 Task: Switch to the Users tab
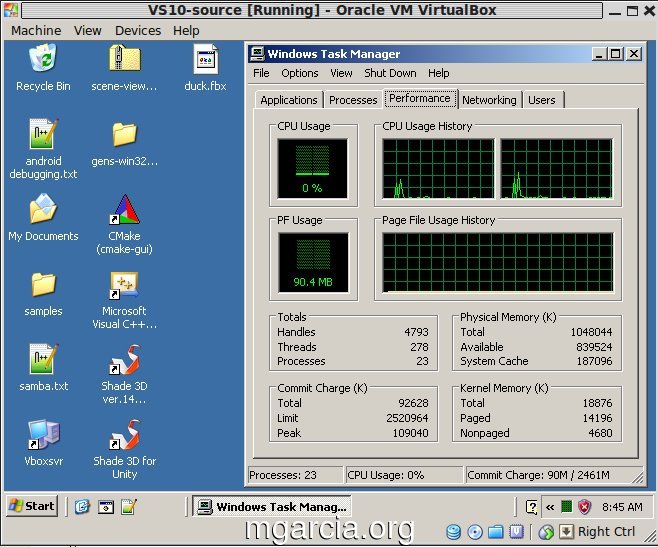point(542,100)
